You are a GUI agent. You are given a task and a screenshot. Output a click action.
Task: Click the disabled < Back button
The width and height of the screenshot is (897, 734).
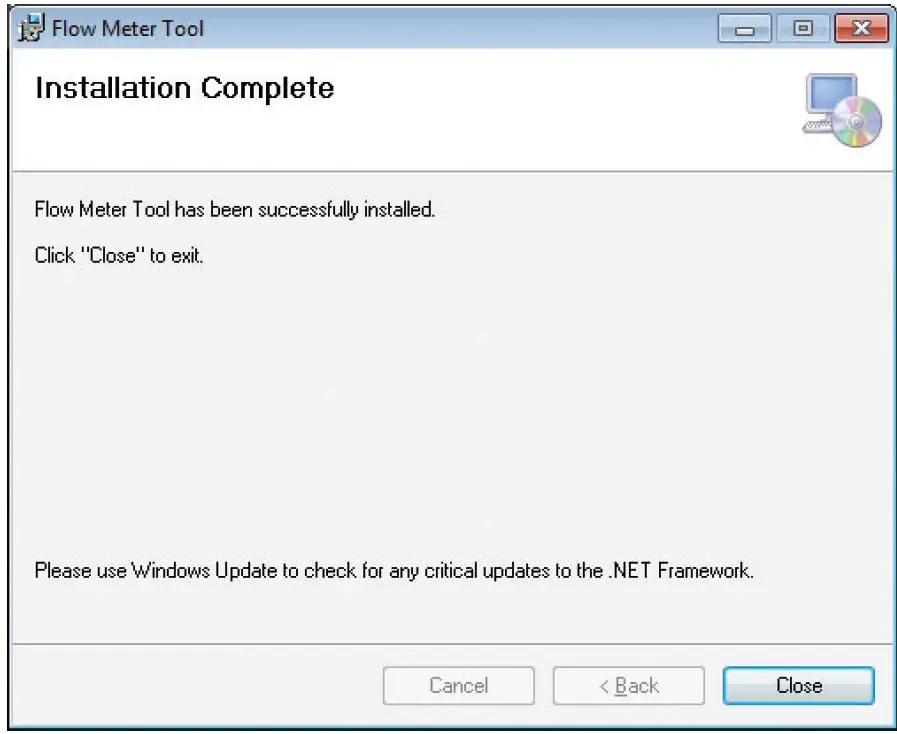629,685
